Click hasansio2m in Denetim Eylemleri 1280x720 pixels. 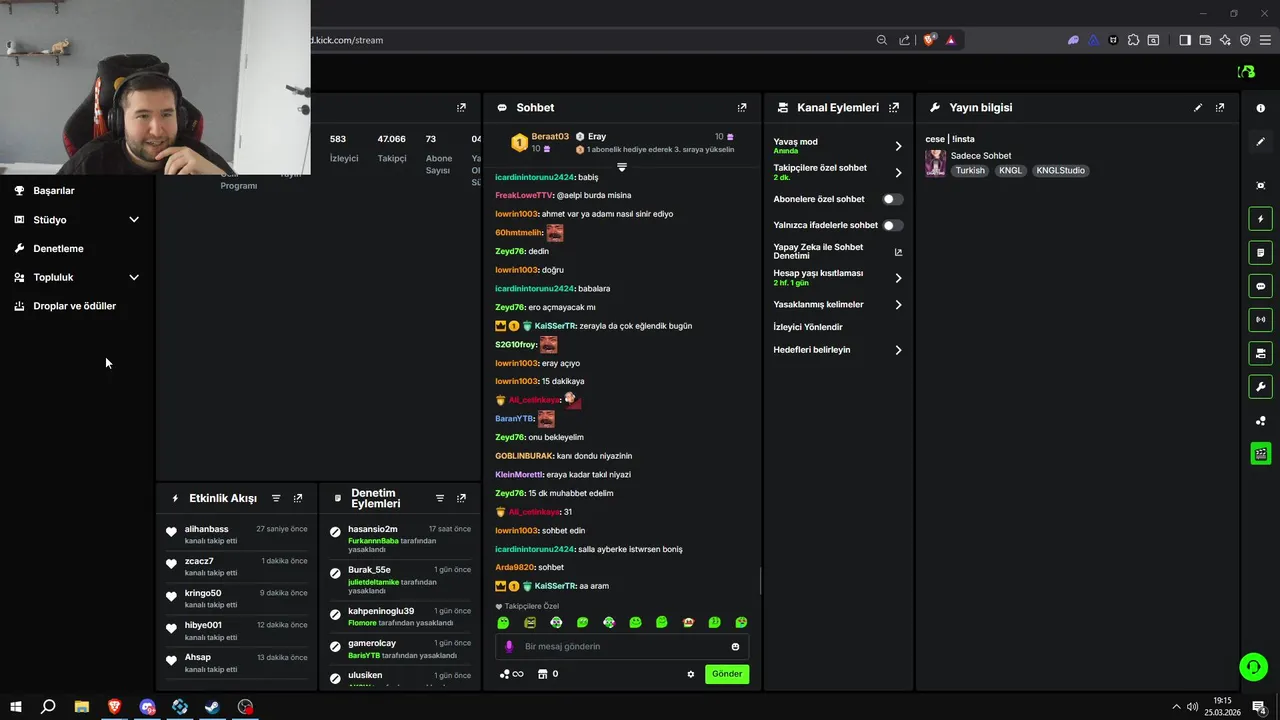coord(373,529)
